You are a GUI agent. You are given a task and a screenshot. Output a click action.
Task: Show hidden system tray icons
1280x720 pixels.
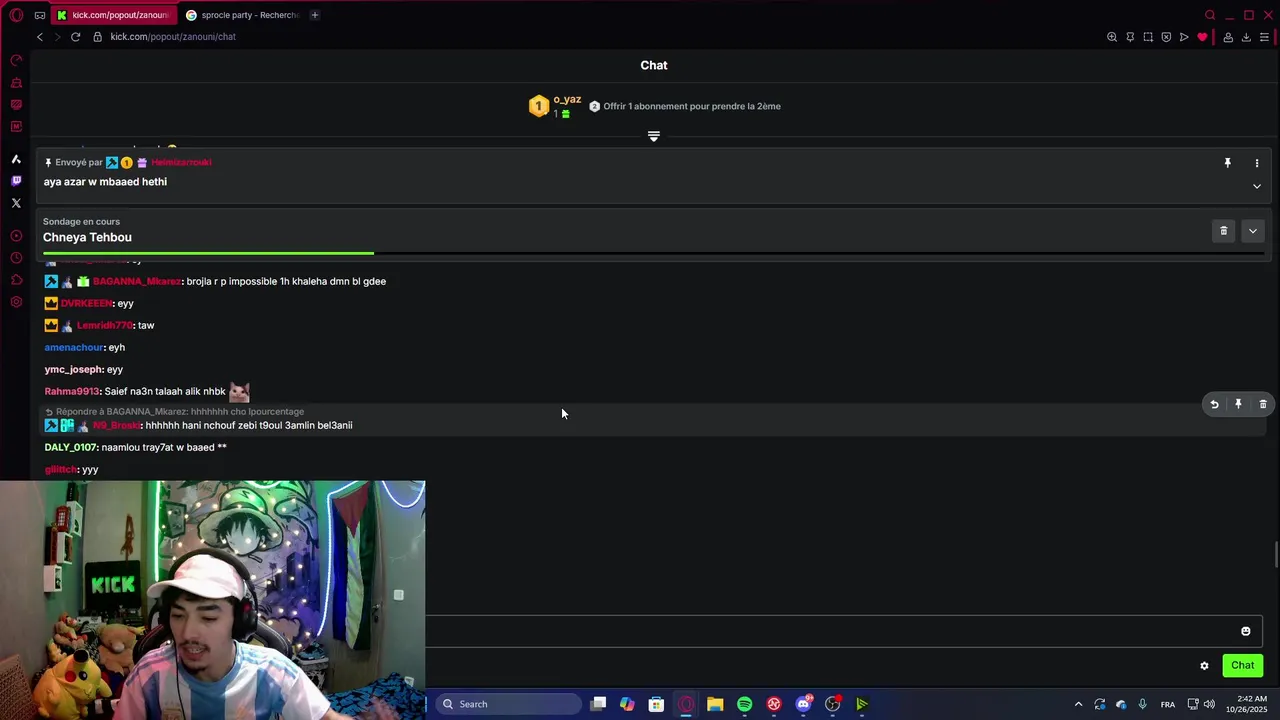coord(1078,704)
